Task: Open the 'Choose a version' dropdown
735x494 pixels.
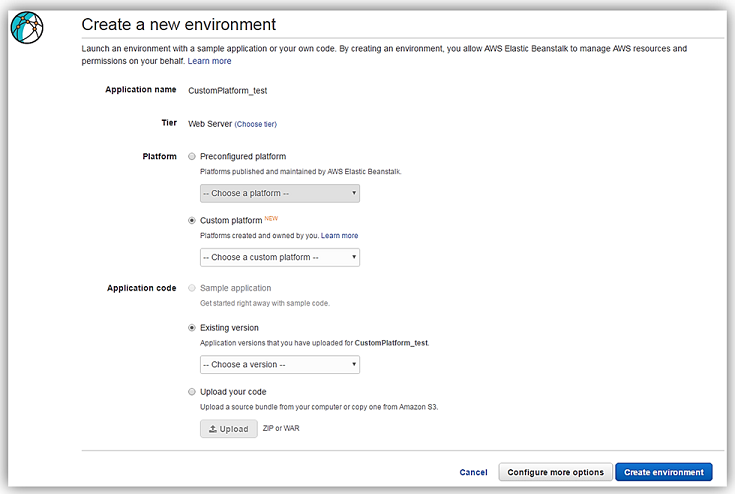Action: [x=279, y=365]
